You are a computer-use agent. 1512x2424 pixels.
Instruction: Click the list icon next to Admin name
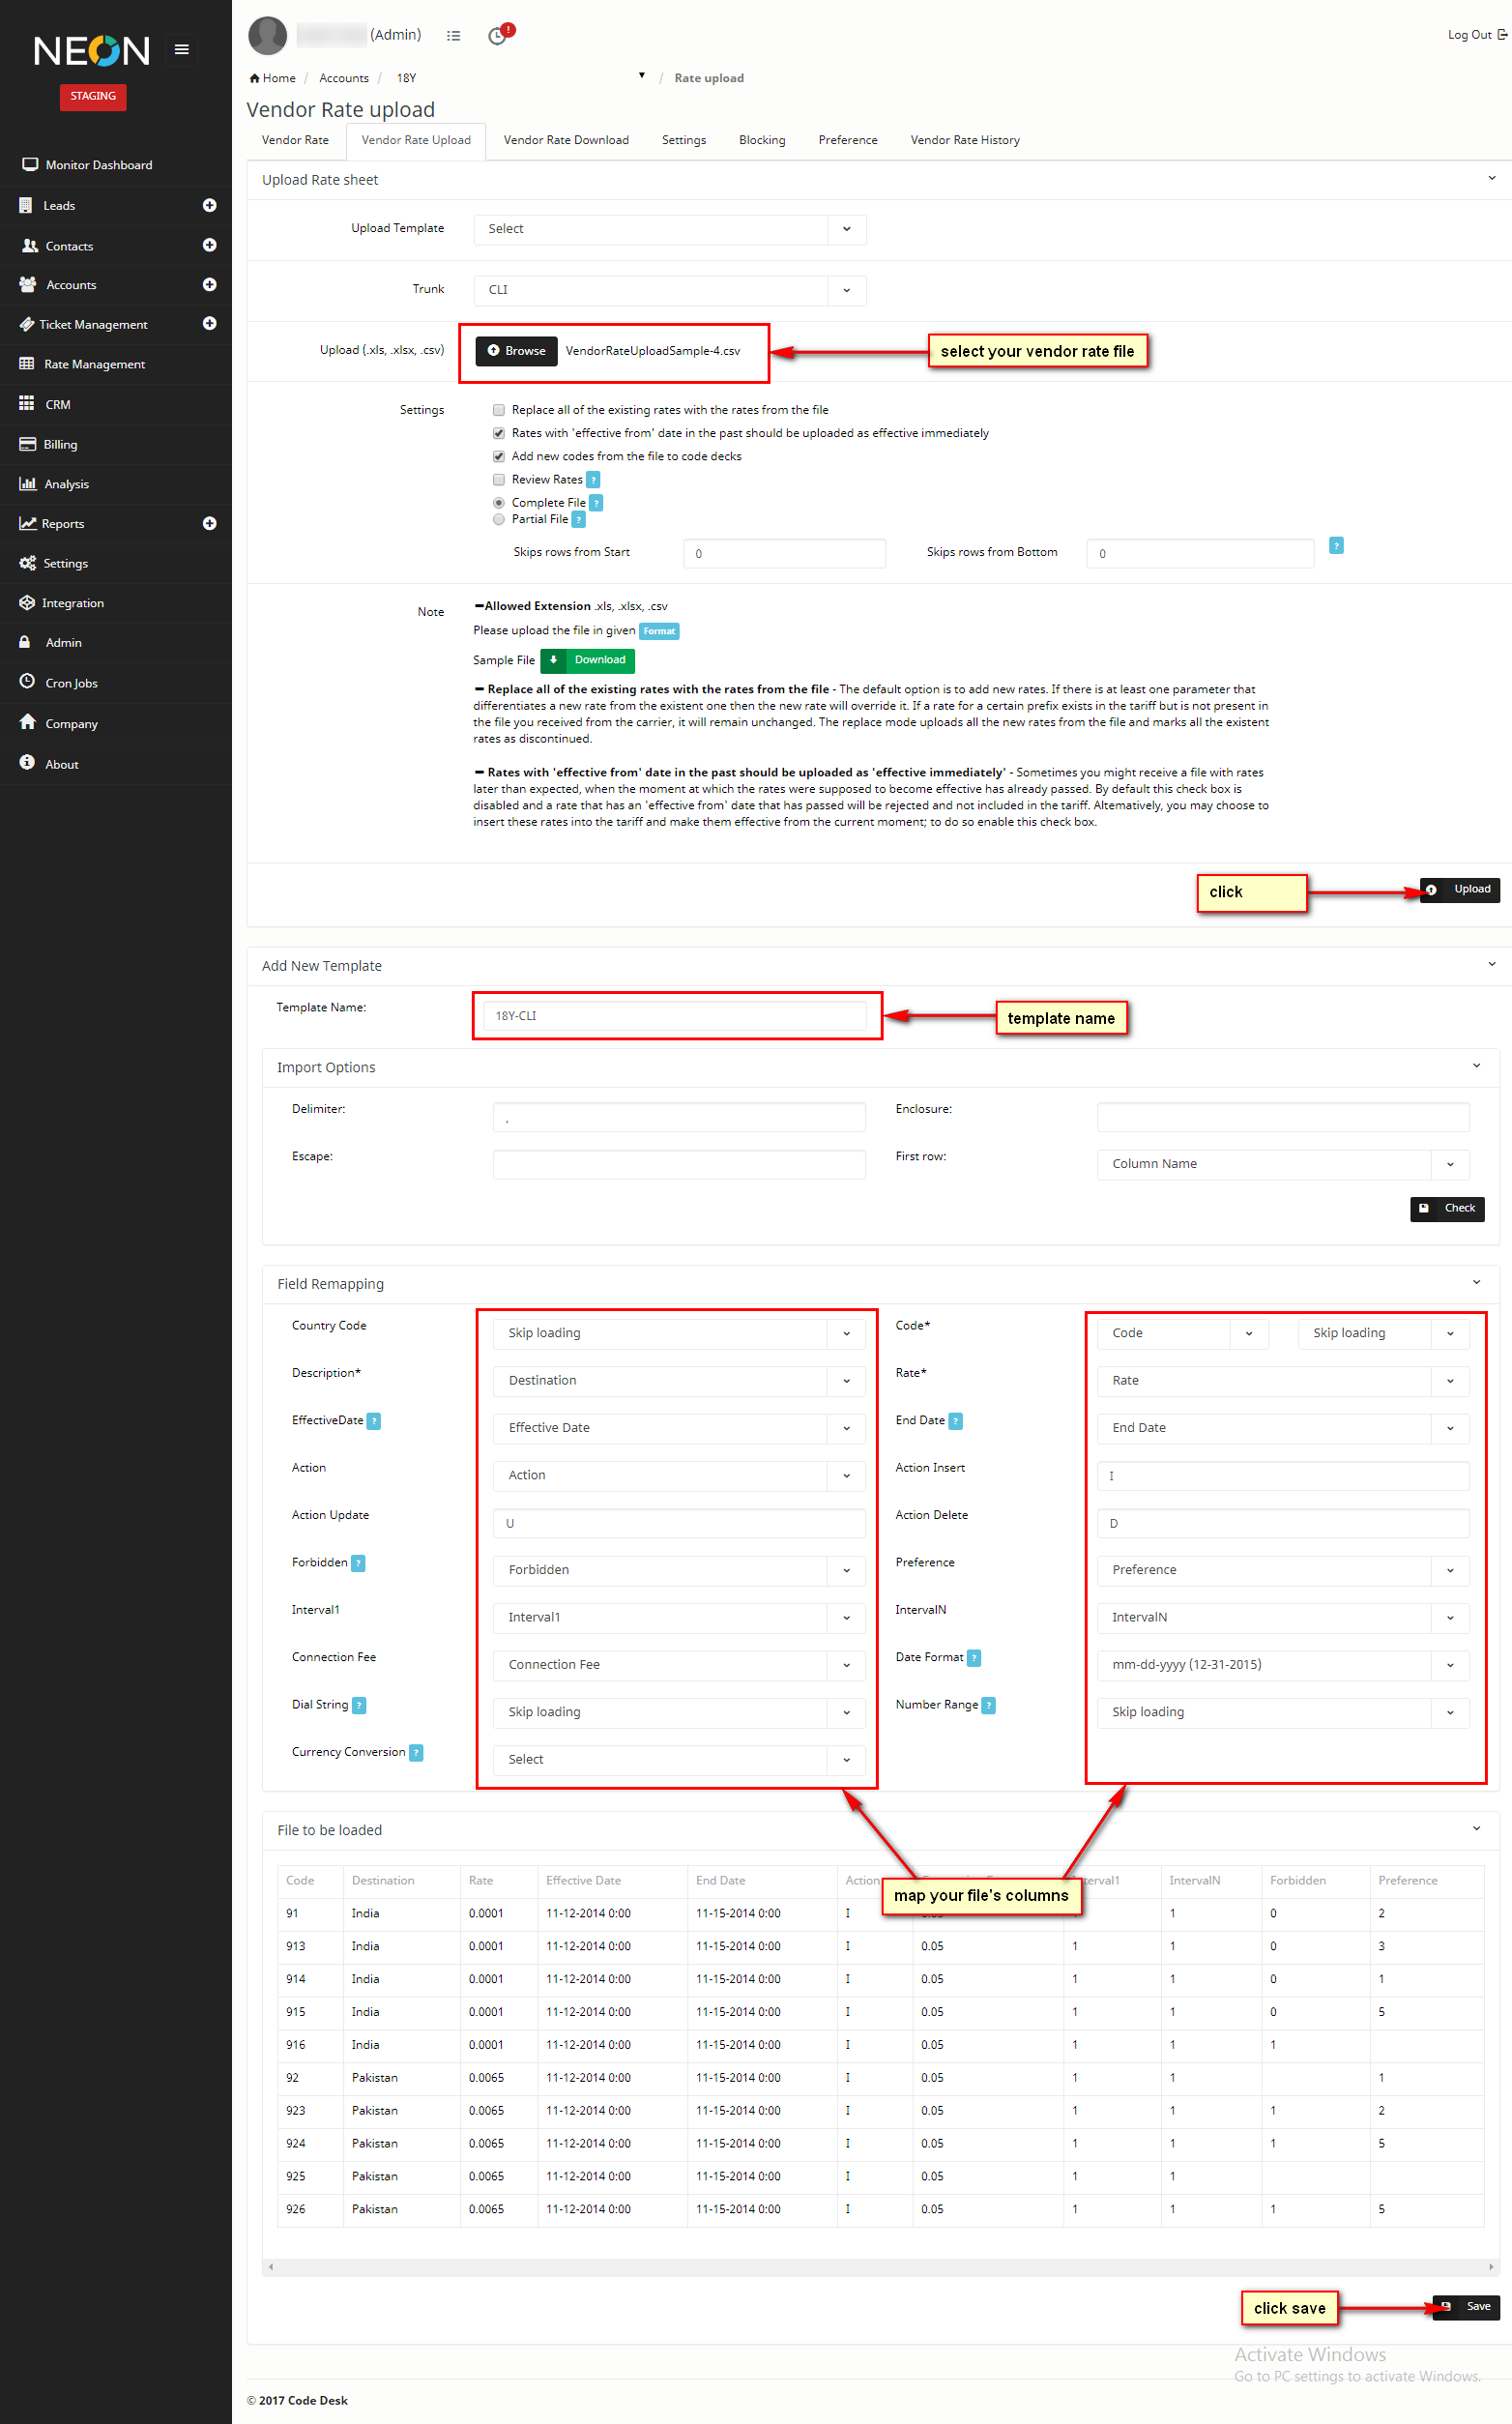pos(453,36)
